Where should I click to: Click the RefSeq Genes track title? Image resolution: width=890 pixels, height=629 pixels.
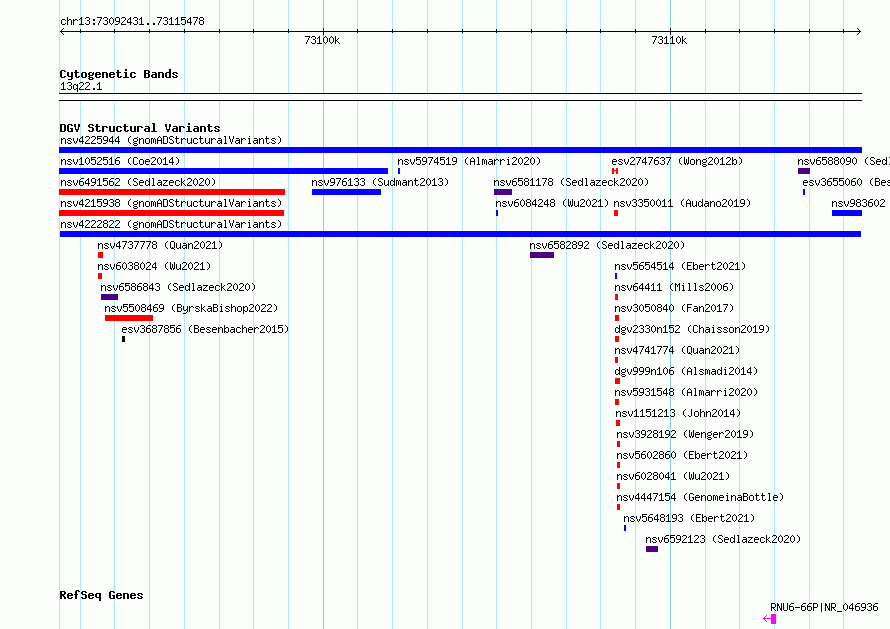click(x=101, y=596)
